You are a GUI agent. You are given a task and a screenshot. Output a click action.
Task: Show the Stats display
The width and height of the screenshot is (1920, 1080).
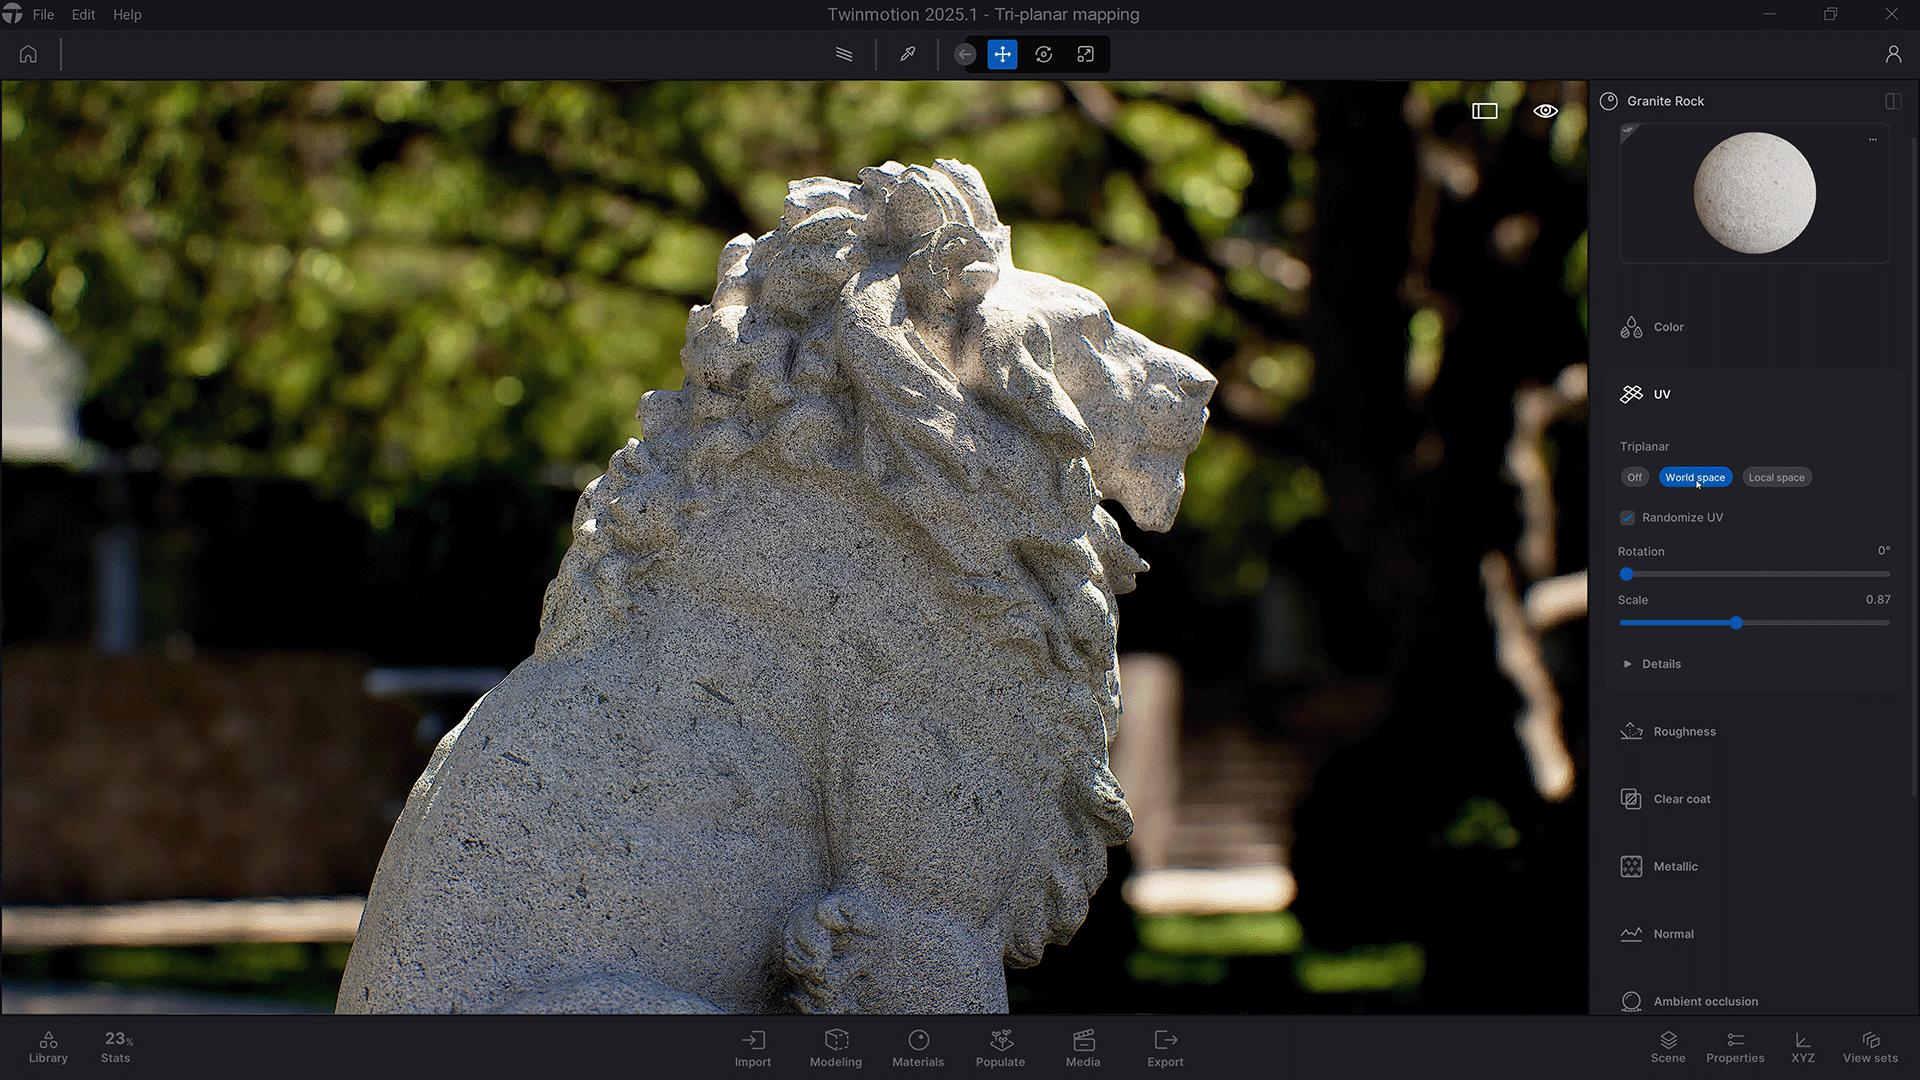point(116,1047)
